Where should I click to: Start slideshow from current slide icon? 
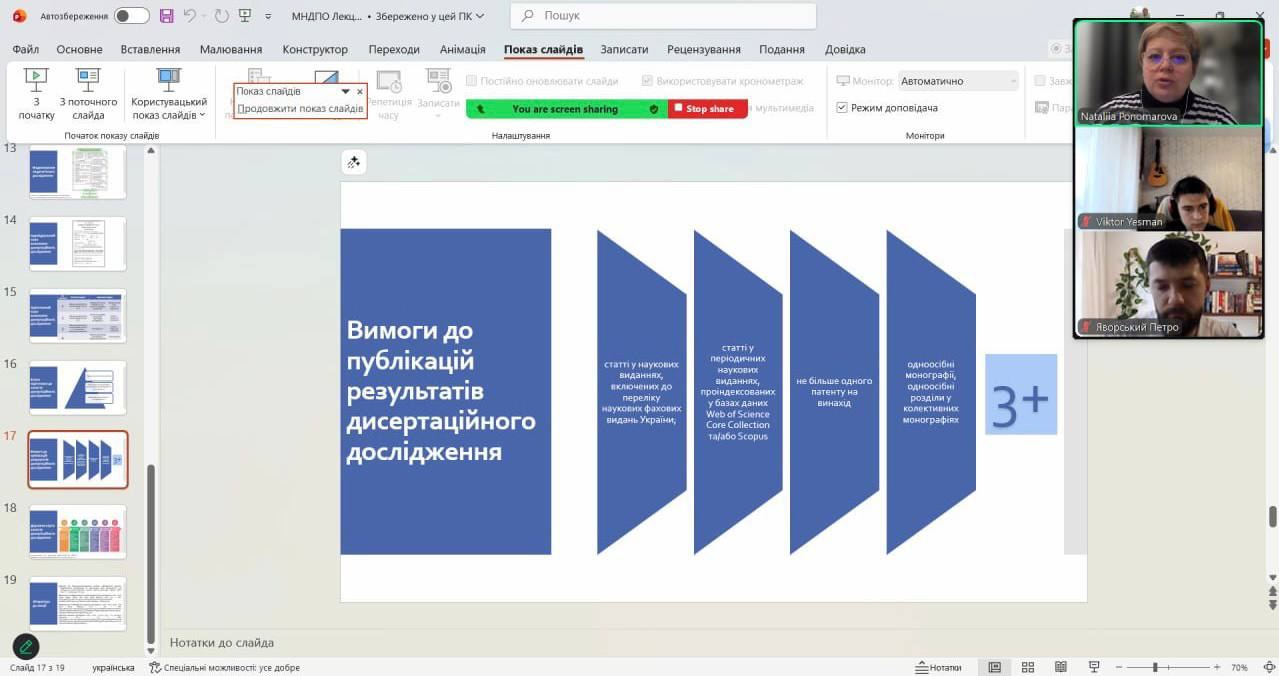[88, 81]
